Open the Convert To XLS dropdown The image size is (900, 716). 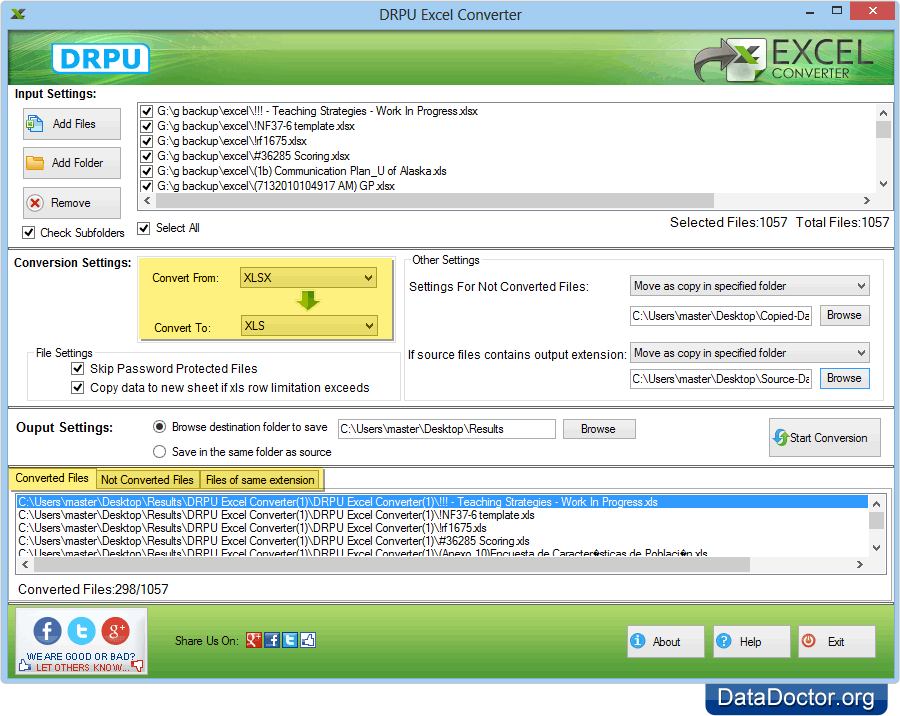308,326
